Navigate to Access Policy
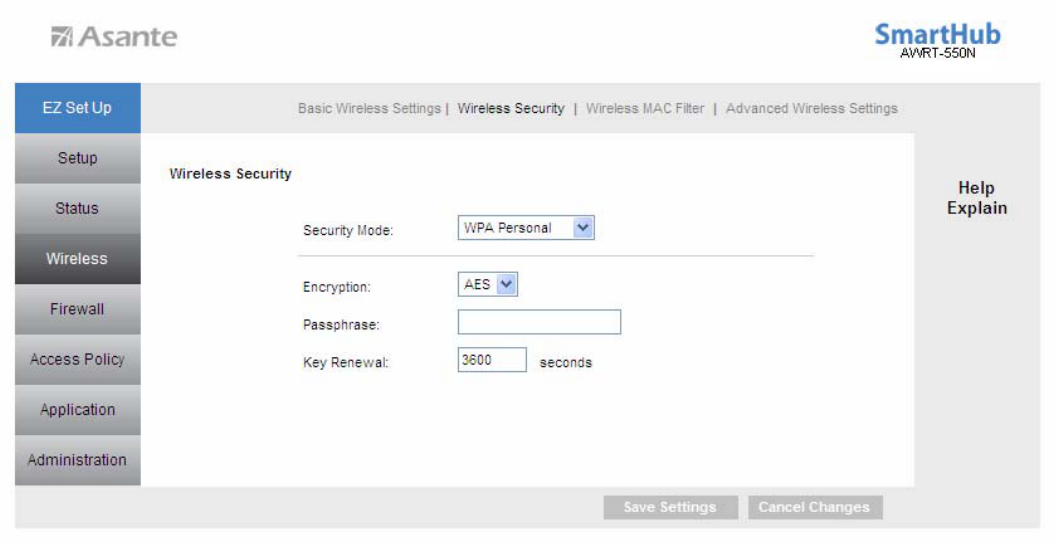The height and width of the screenshot is (546, 1058). click(x=77, y=360)
